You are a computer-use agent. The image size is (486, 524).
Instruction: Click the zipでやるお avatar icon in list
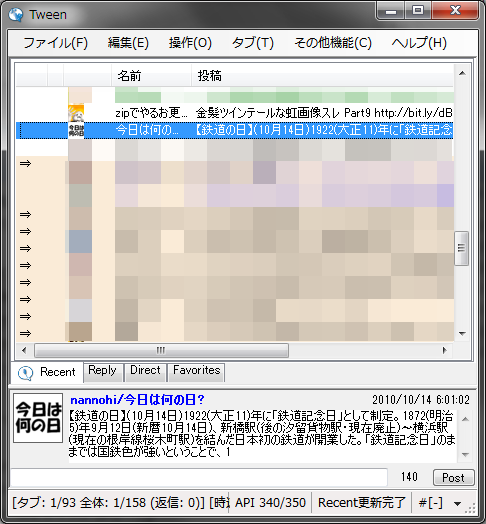tap(76, 113)
